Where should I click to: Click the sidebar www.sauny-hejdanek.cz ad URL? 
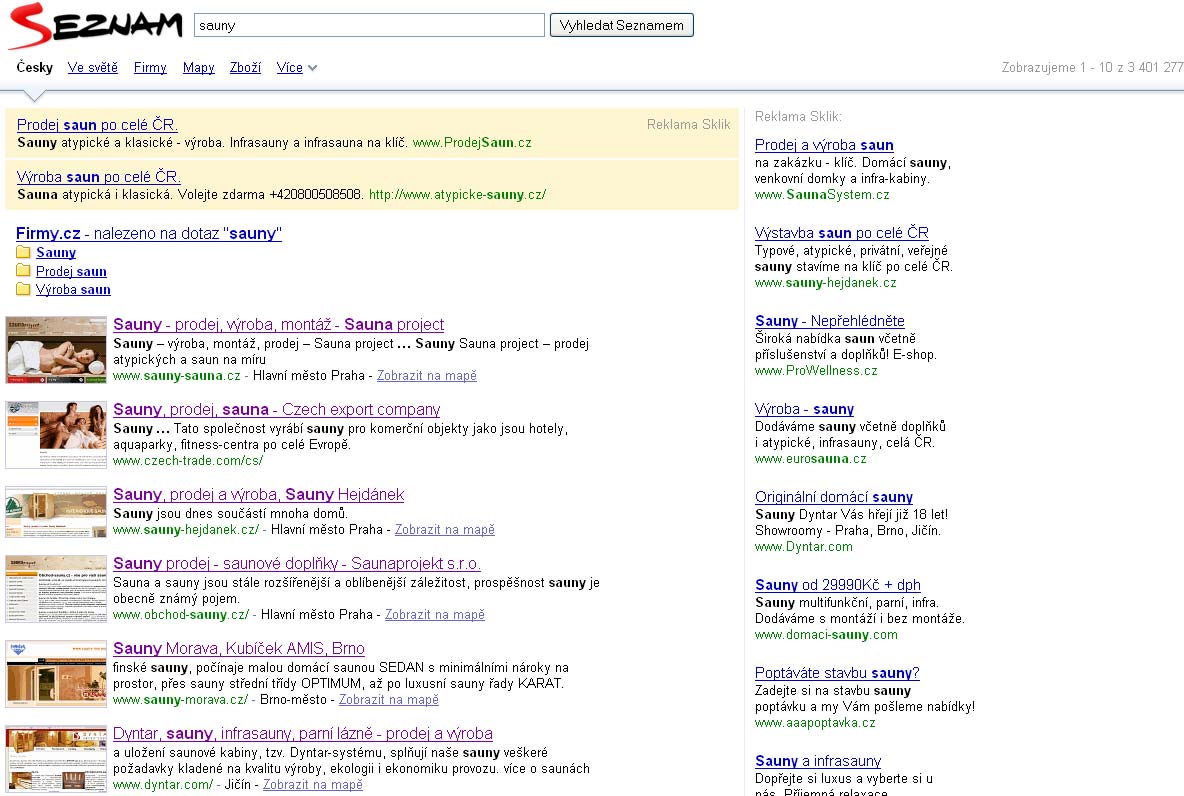pos(826,282)
